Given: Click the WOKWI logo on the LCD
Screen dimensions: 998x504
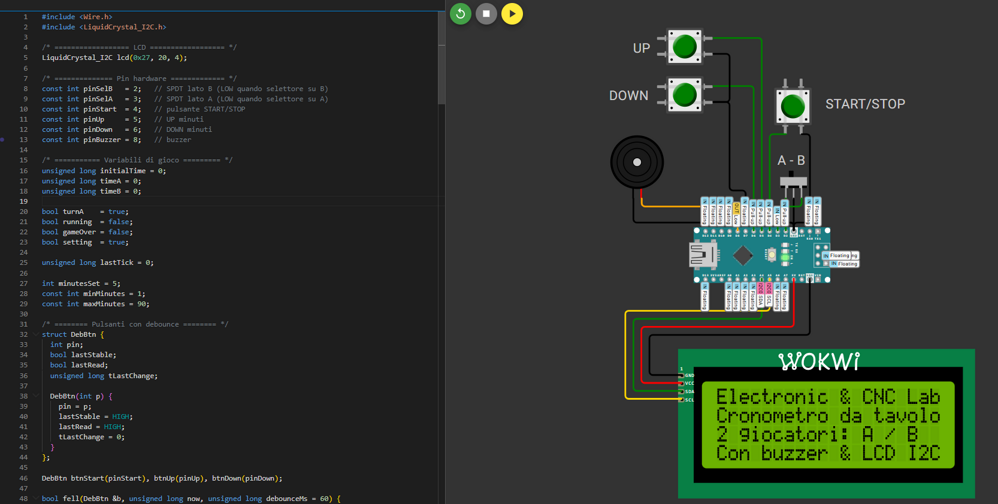Looking at the screenshot, I should (x=819, y=361).
